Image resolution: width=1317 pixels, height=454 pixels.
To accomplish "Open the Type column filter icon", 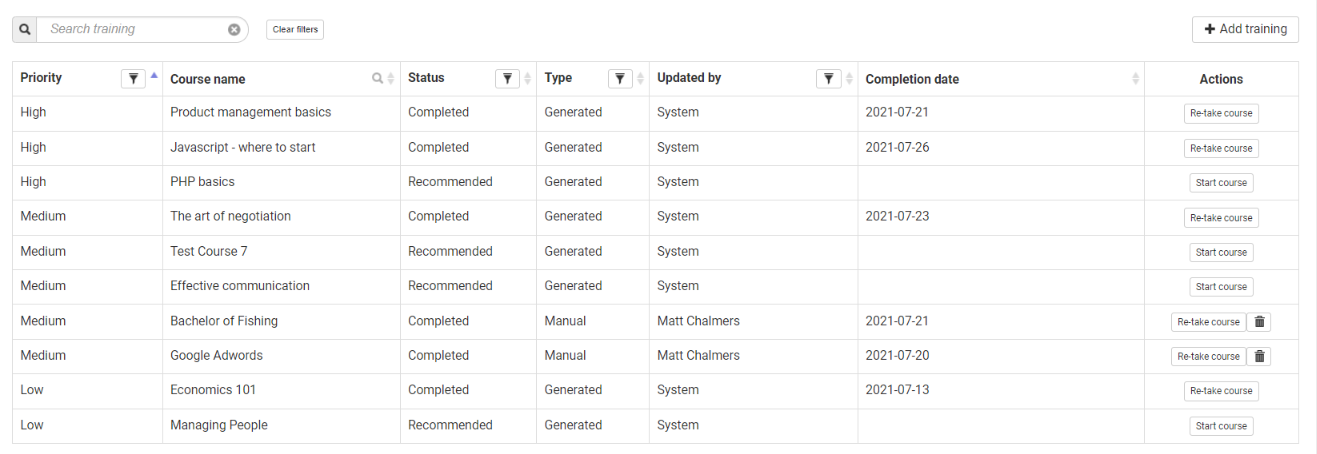I will tap(620, 79).
